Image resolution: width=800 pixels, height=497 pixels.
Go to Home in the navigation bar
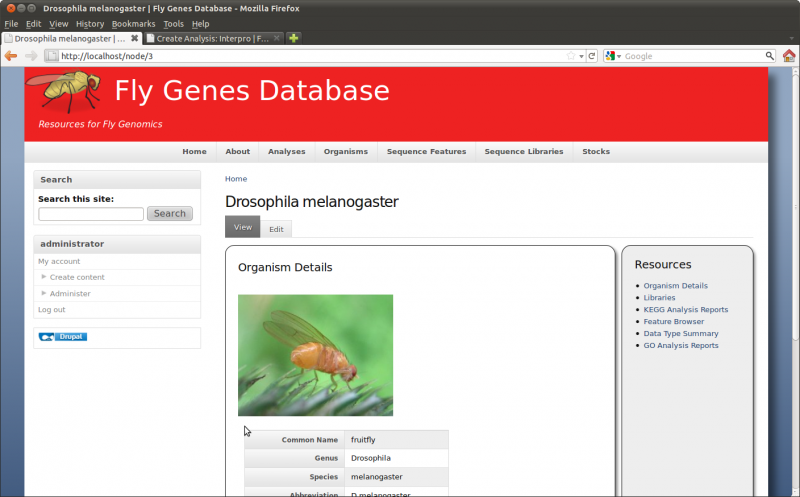pyautogui.click(x=194, y=152)
